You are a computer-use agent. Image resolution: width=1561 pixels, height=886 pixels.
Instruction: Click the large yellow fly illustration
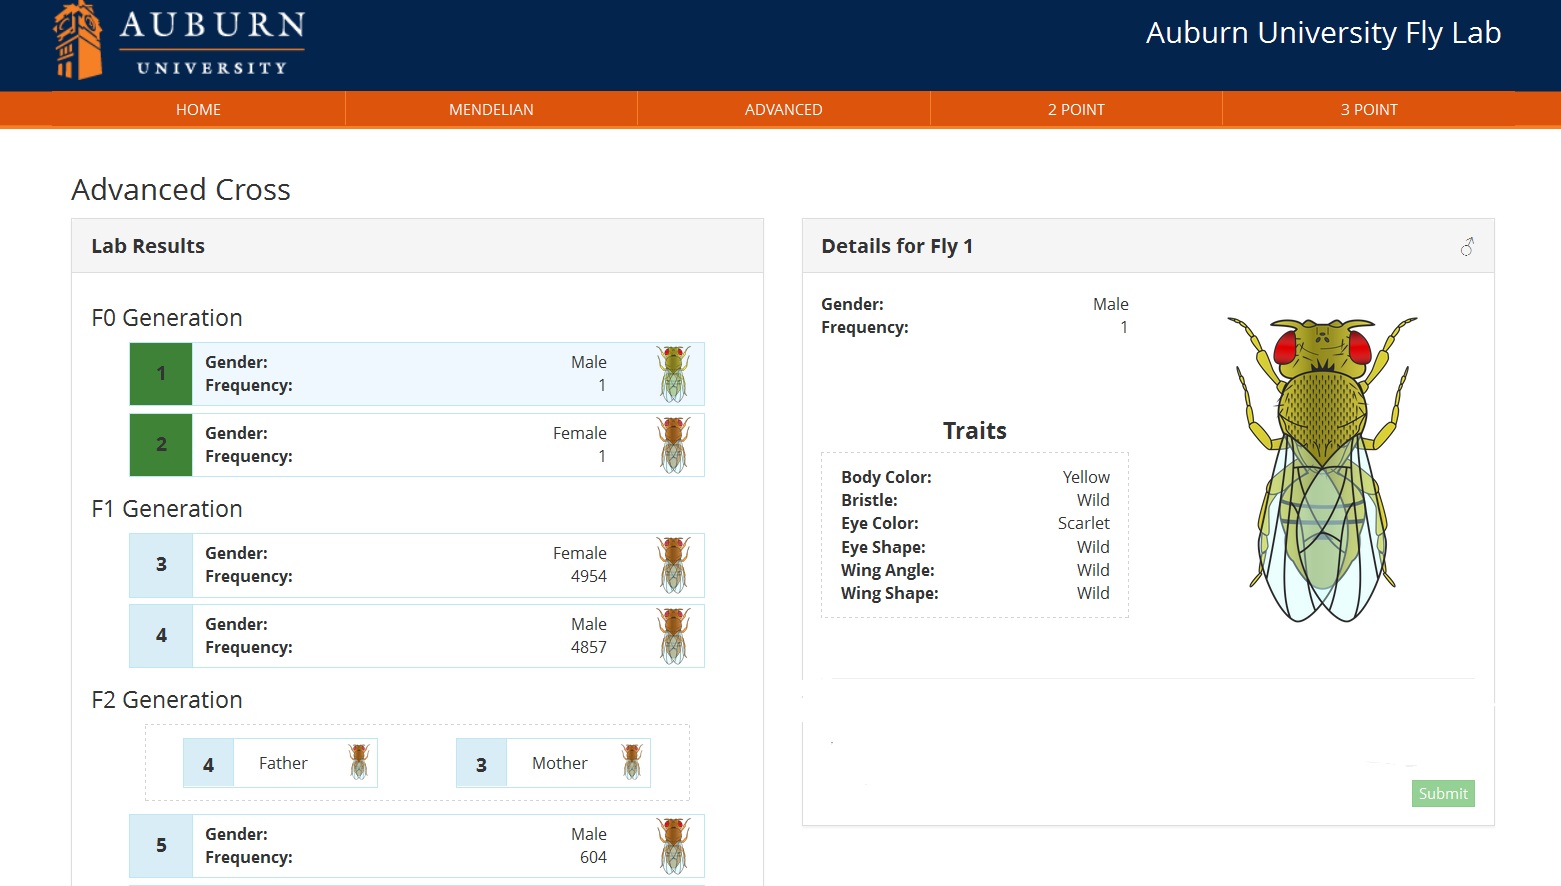(1322, 468)
